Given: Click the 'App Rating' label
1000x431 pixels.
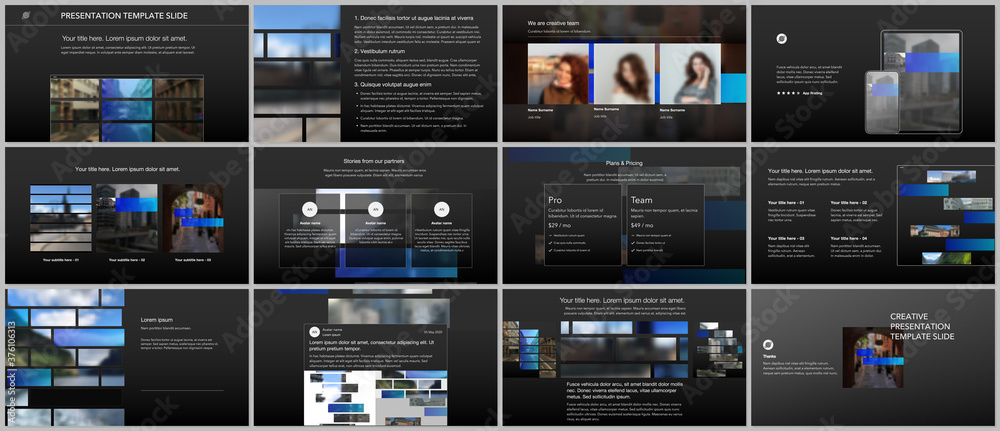Looking at the screenshot, I should [x=812, y=93].
